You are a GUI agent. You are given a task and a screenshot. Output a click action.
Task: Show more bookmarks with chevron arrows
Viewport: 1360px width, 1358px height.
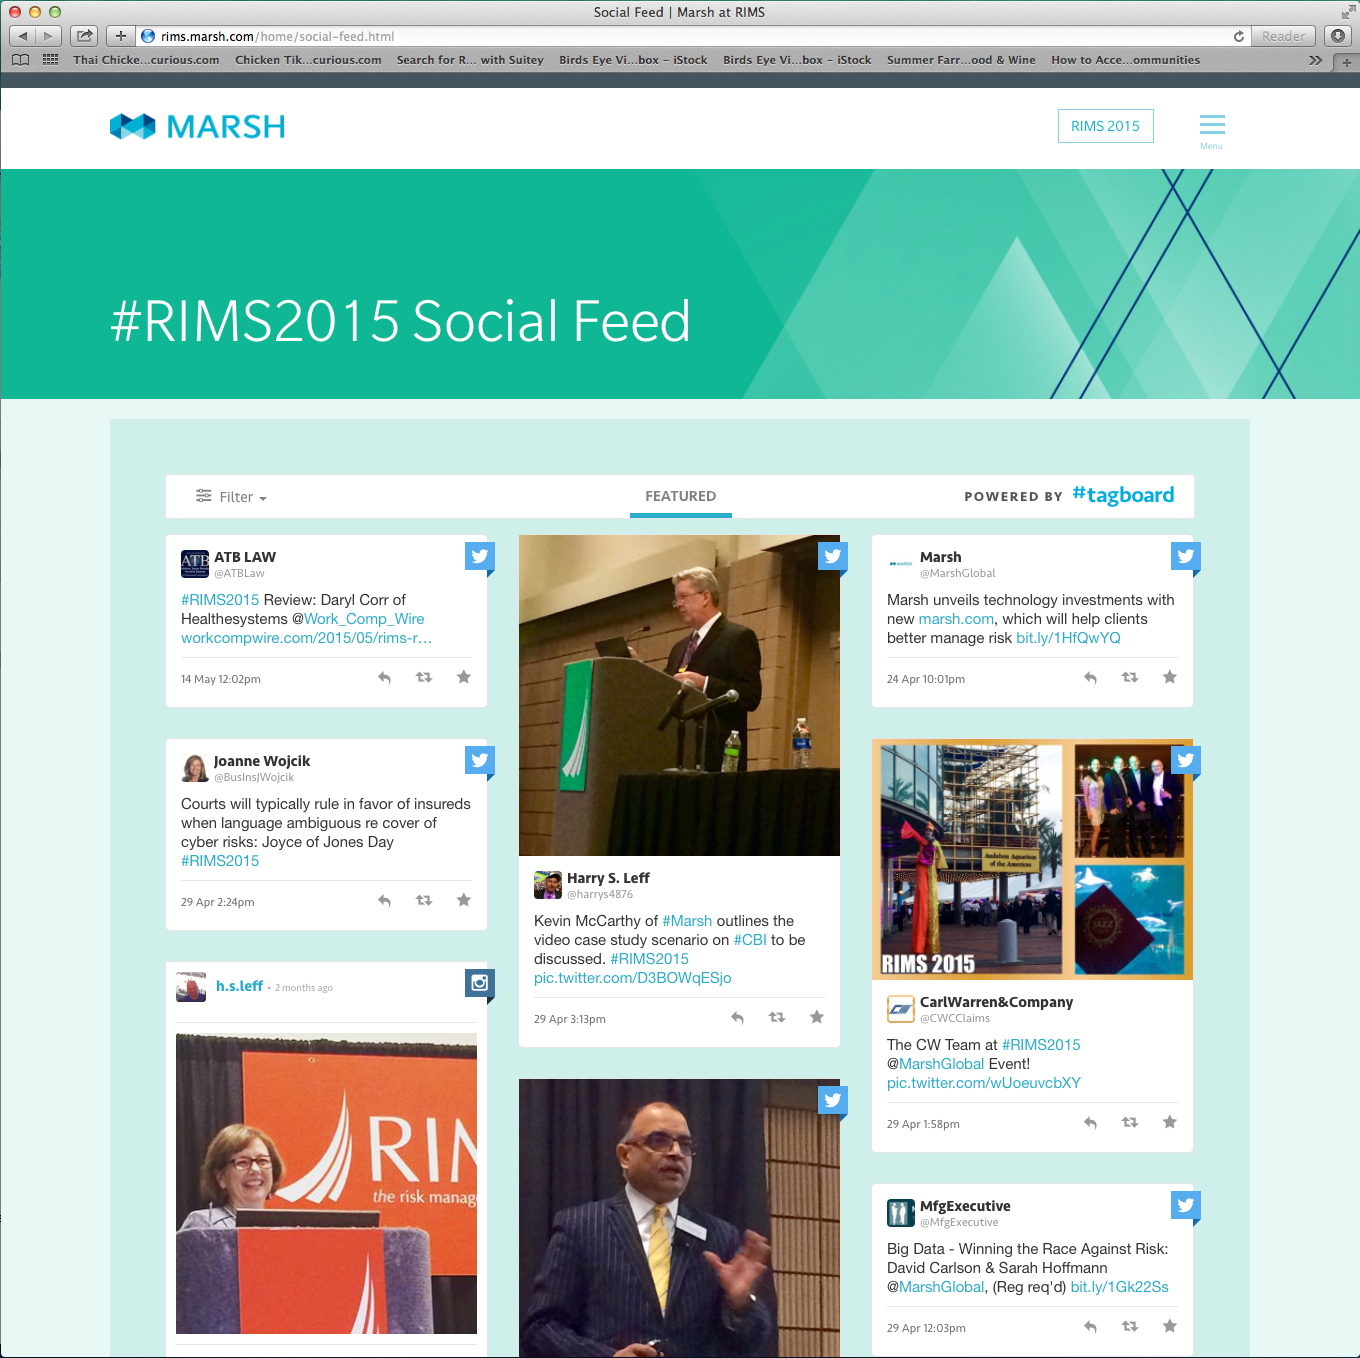point(1315,60)
